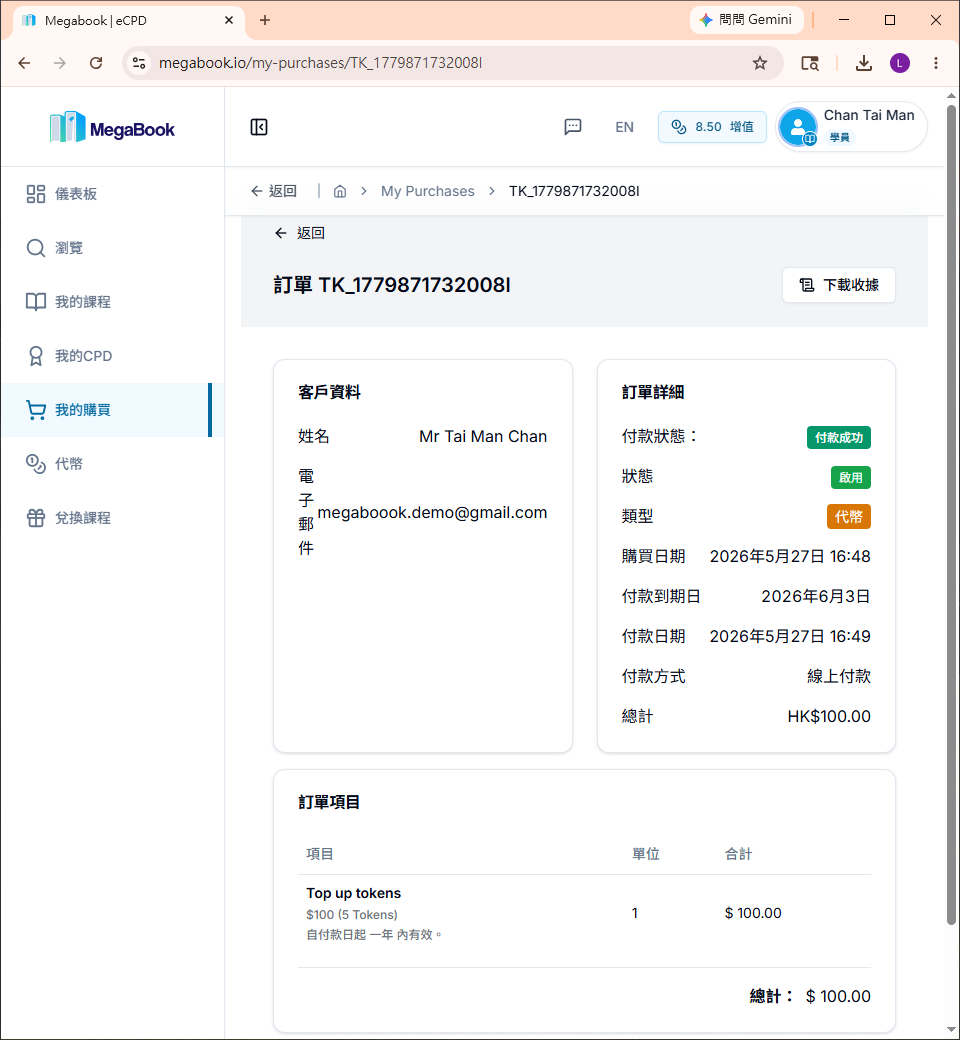The image size is (960, 1040).
Task: Open 兌換課程 redeem in sidebar
Action: [112, 518]
